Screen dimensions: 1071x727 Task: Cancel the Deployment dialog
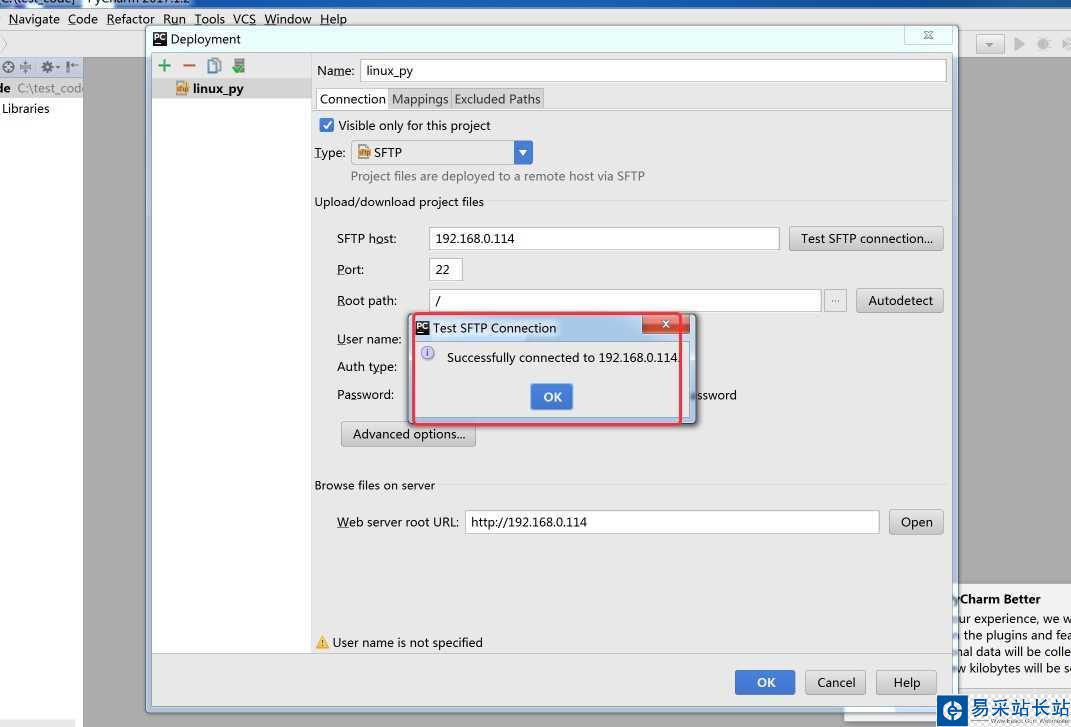tap(835, 683)
